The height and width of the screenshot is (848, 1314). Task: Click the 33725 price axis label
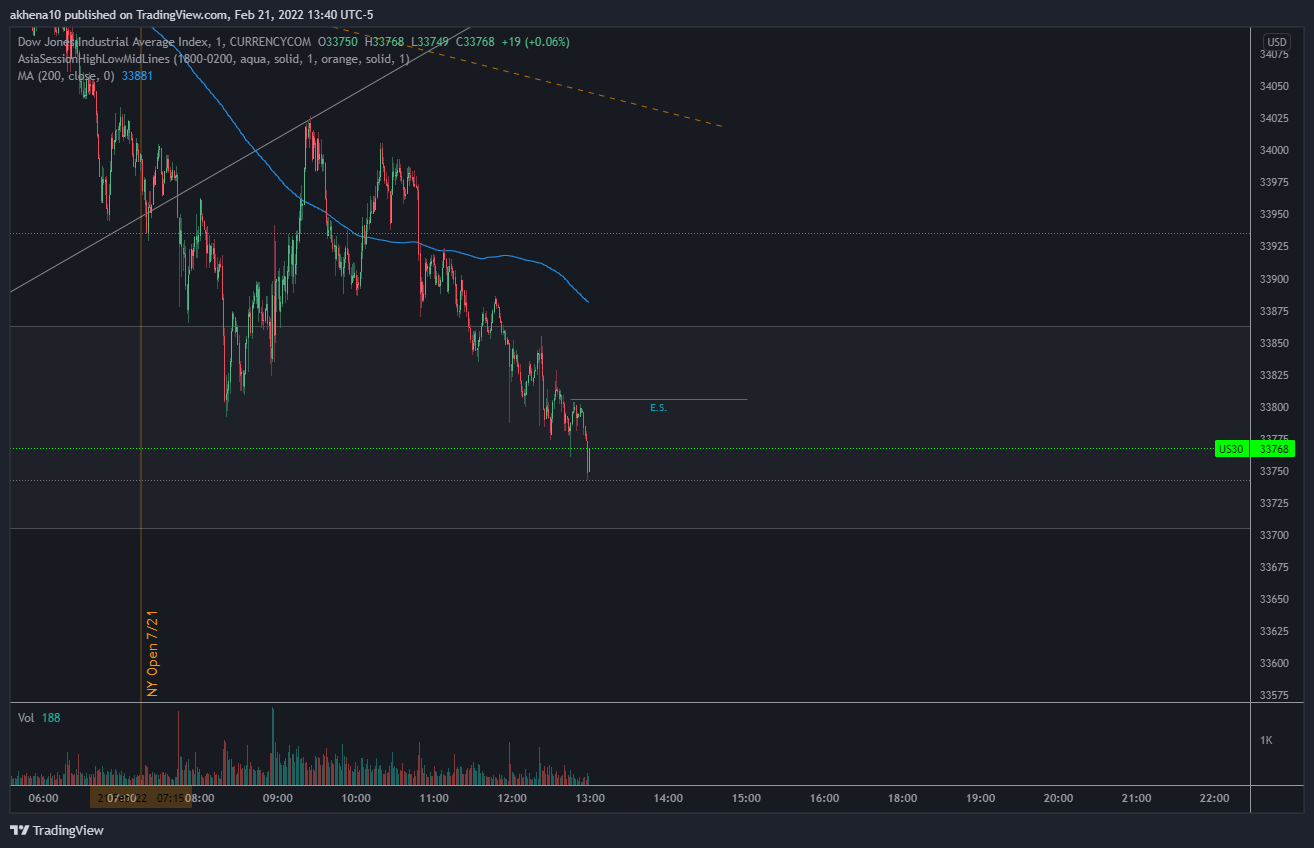pyautogui.click(x=1273, y=503)
